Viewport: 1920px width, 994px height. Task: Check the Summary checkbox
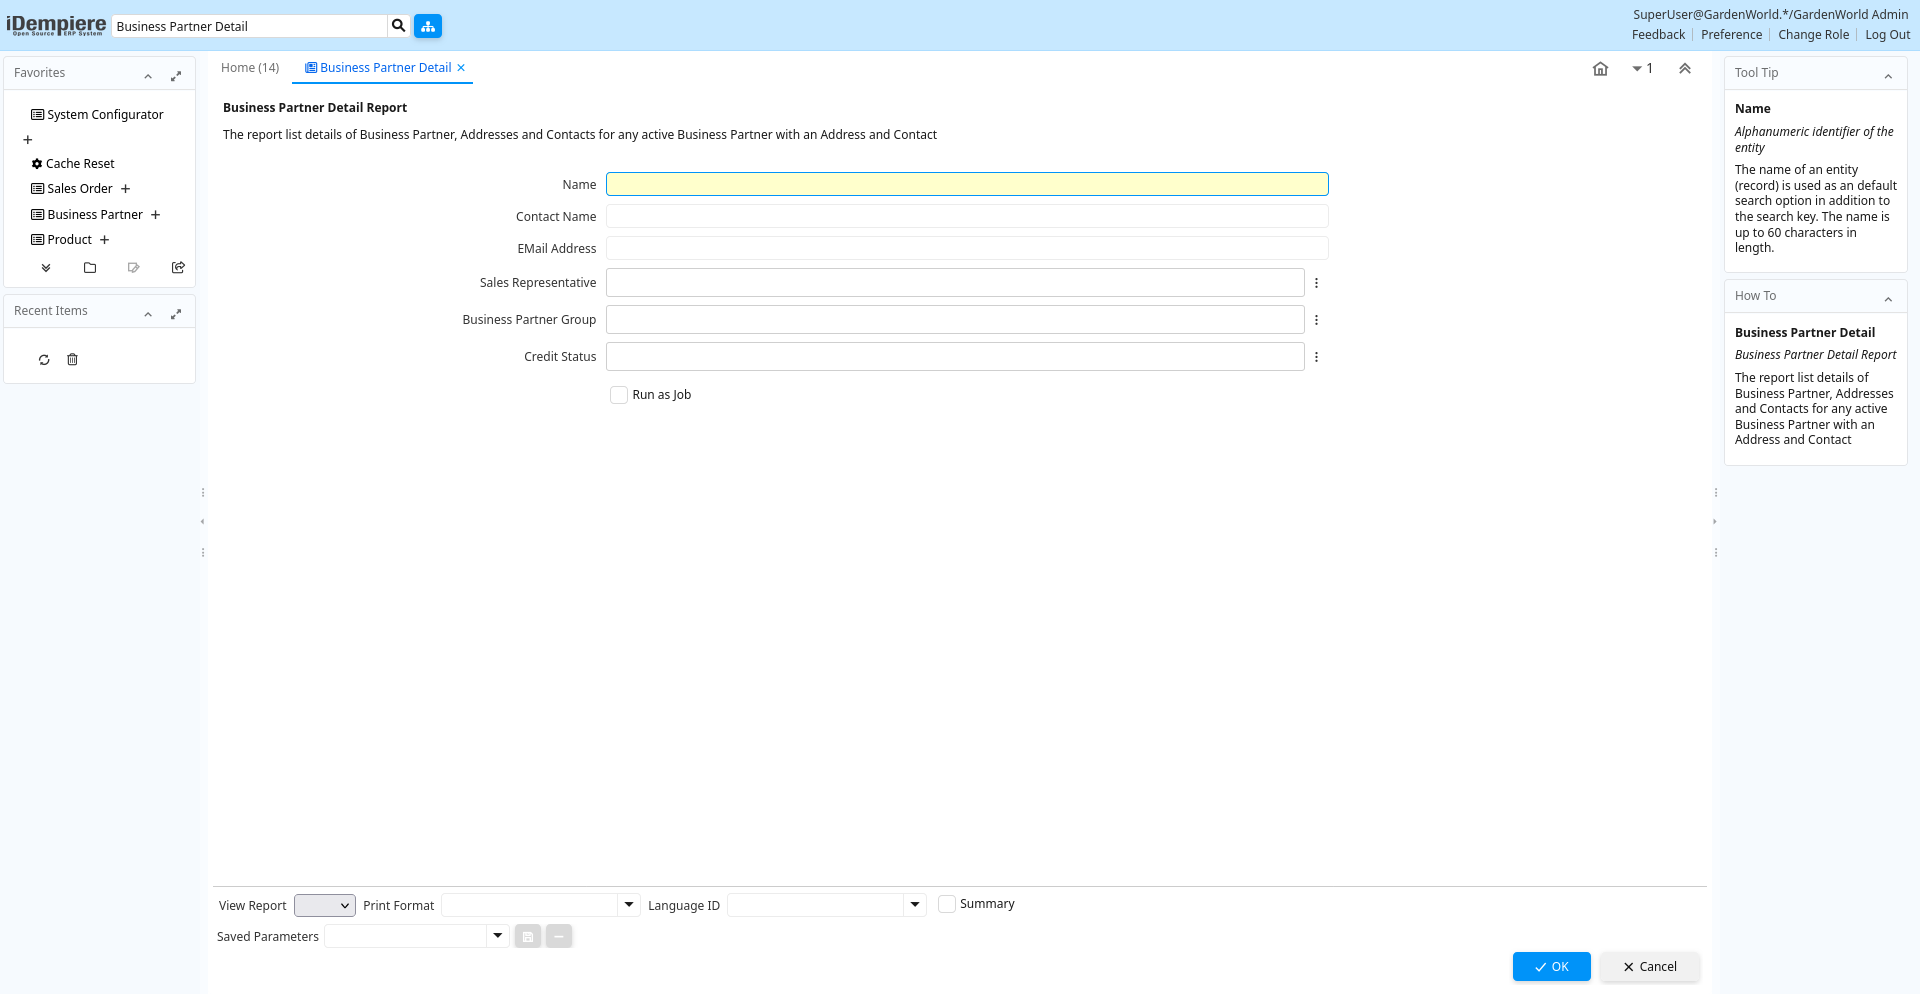947,904
